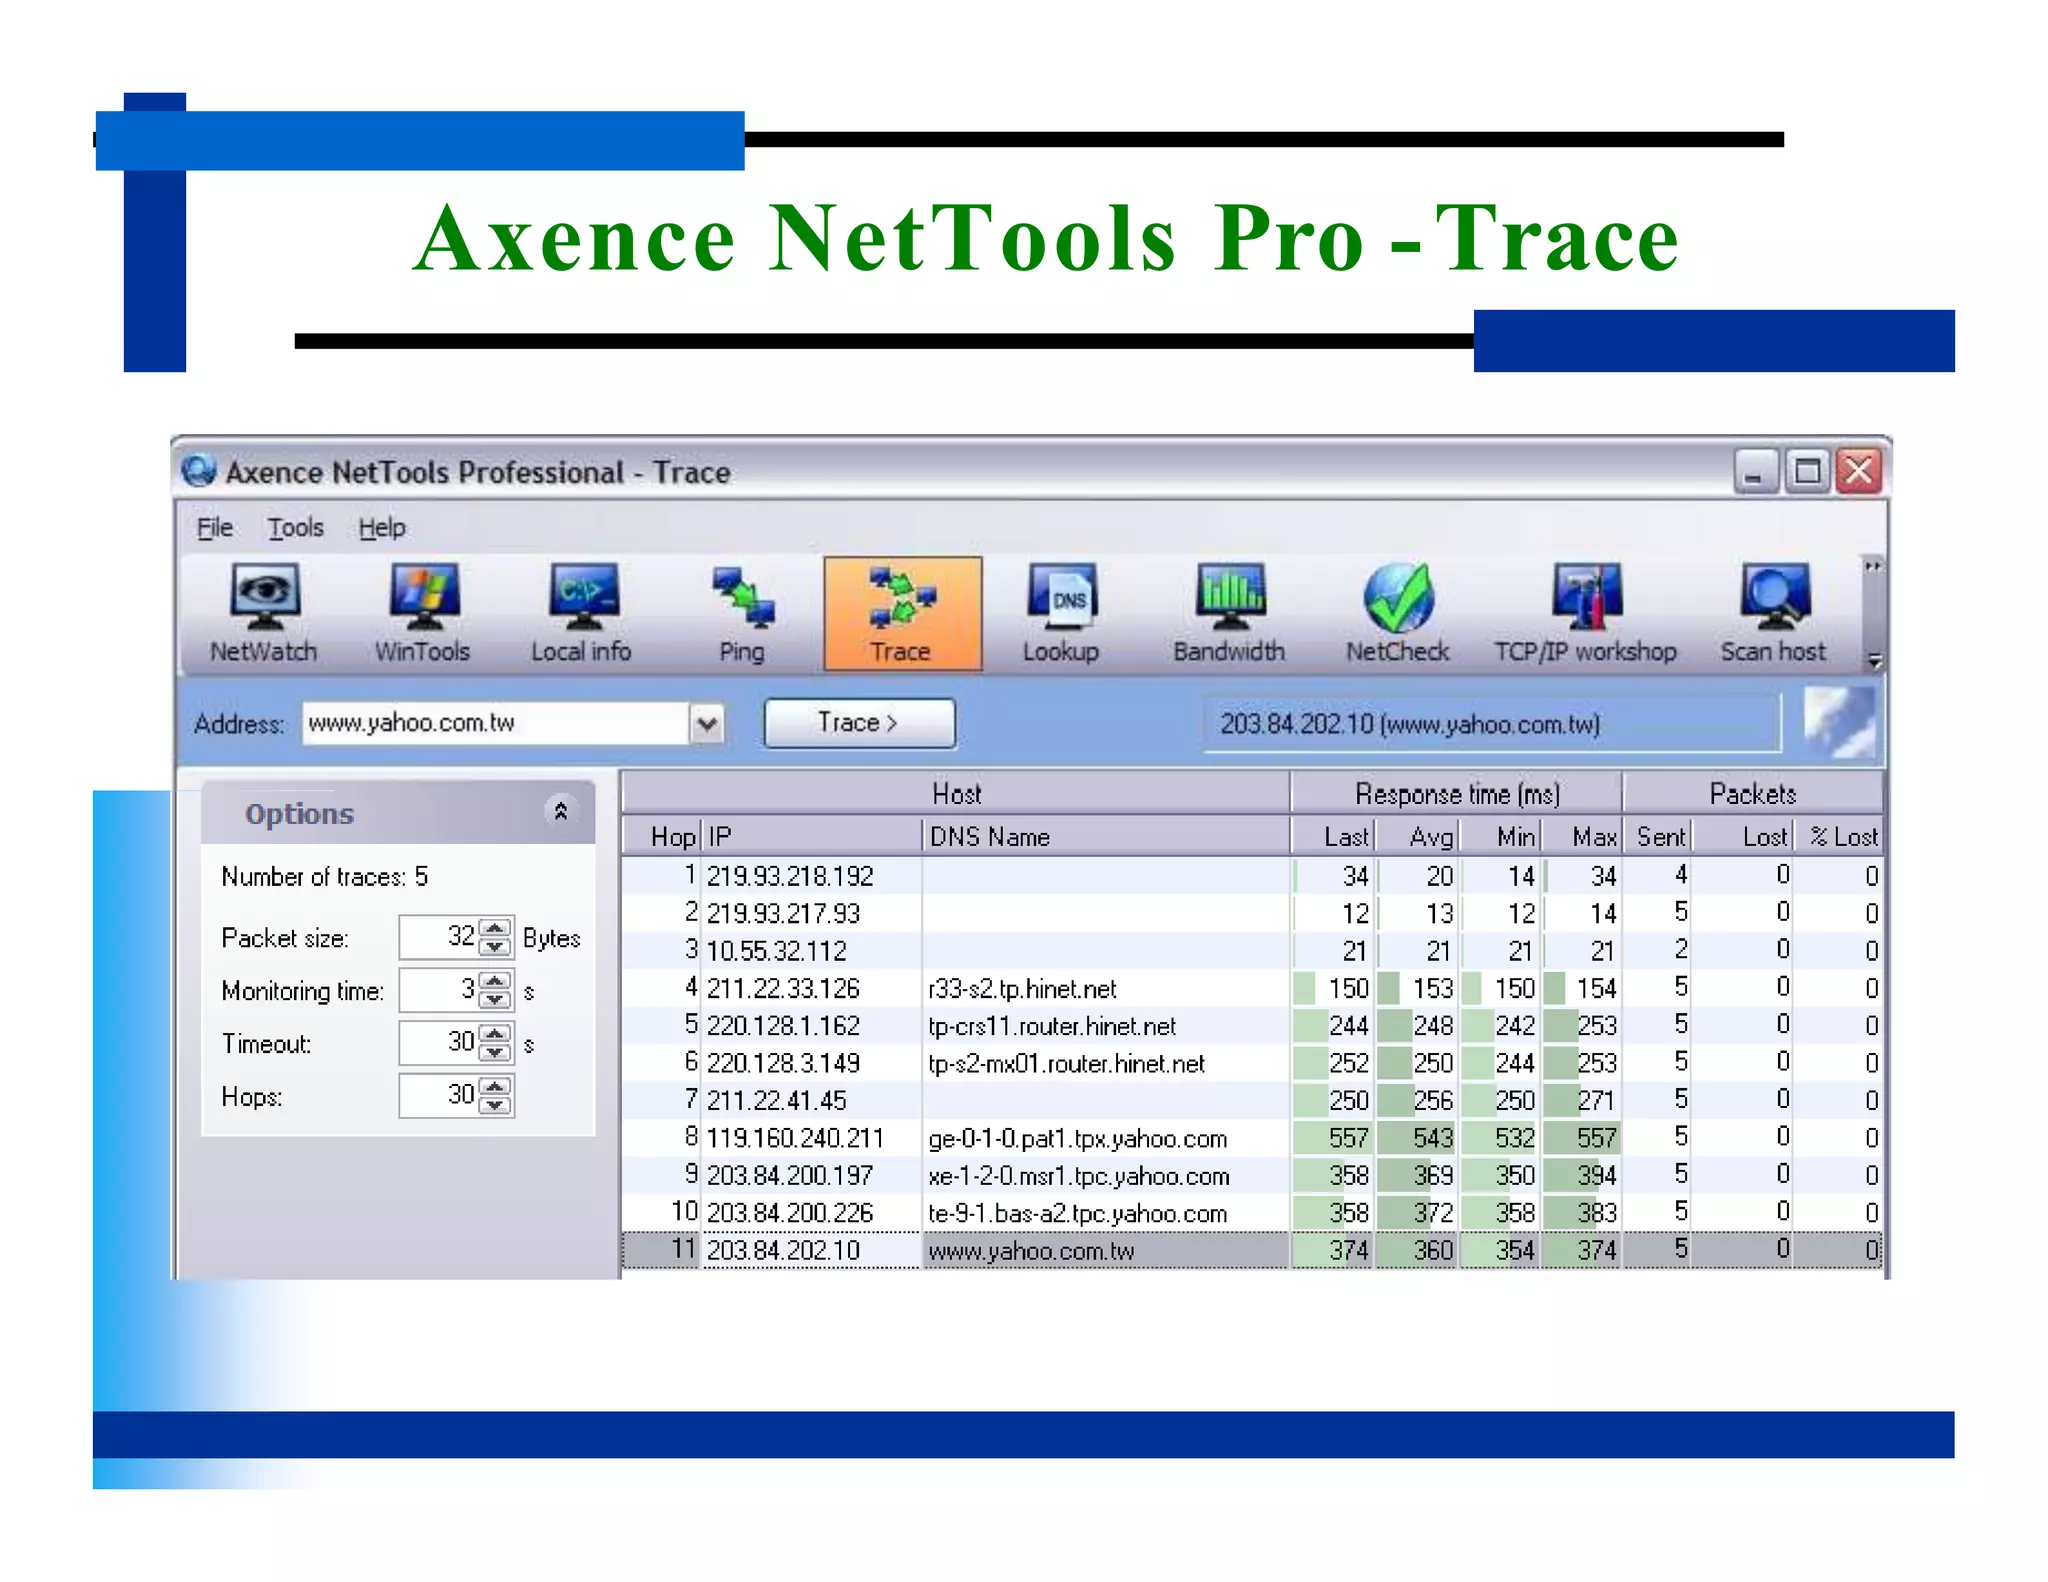
Task: Open the Bandwidth tool
Action: [x=1229, y=614]
